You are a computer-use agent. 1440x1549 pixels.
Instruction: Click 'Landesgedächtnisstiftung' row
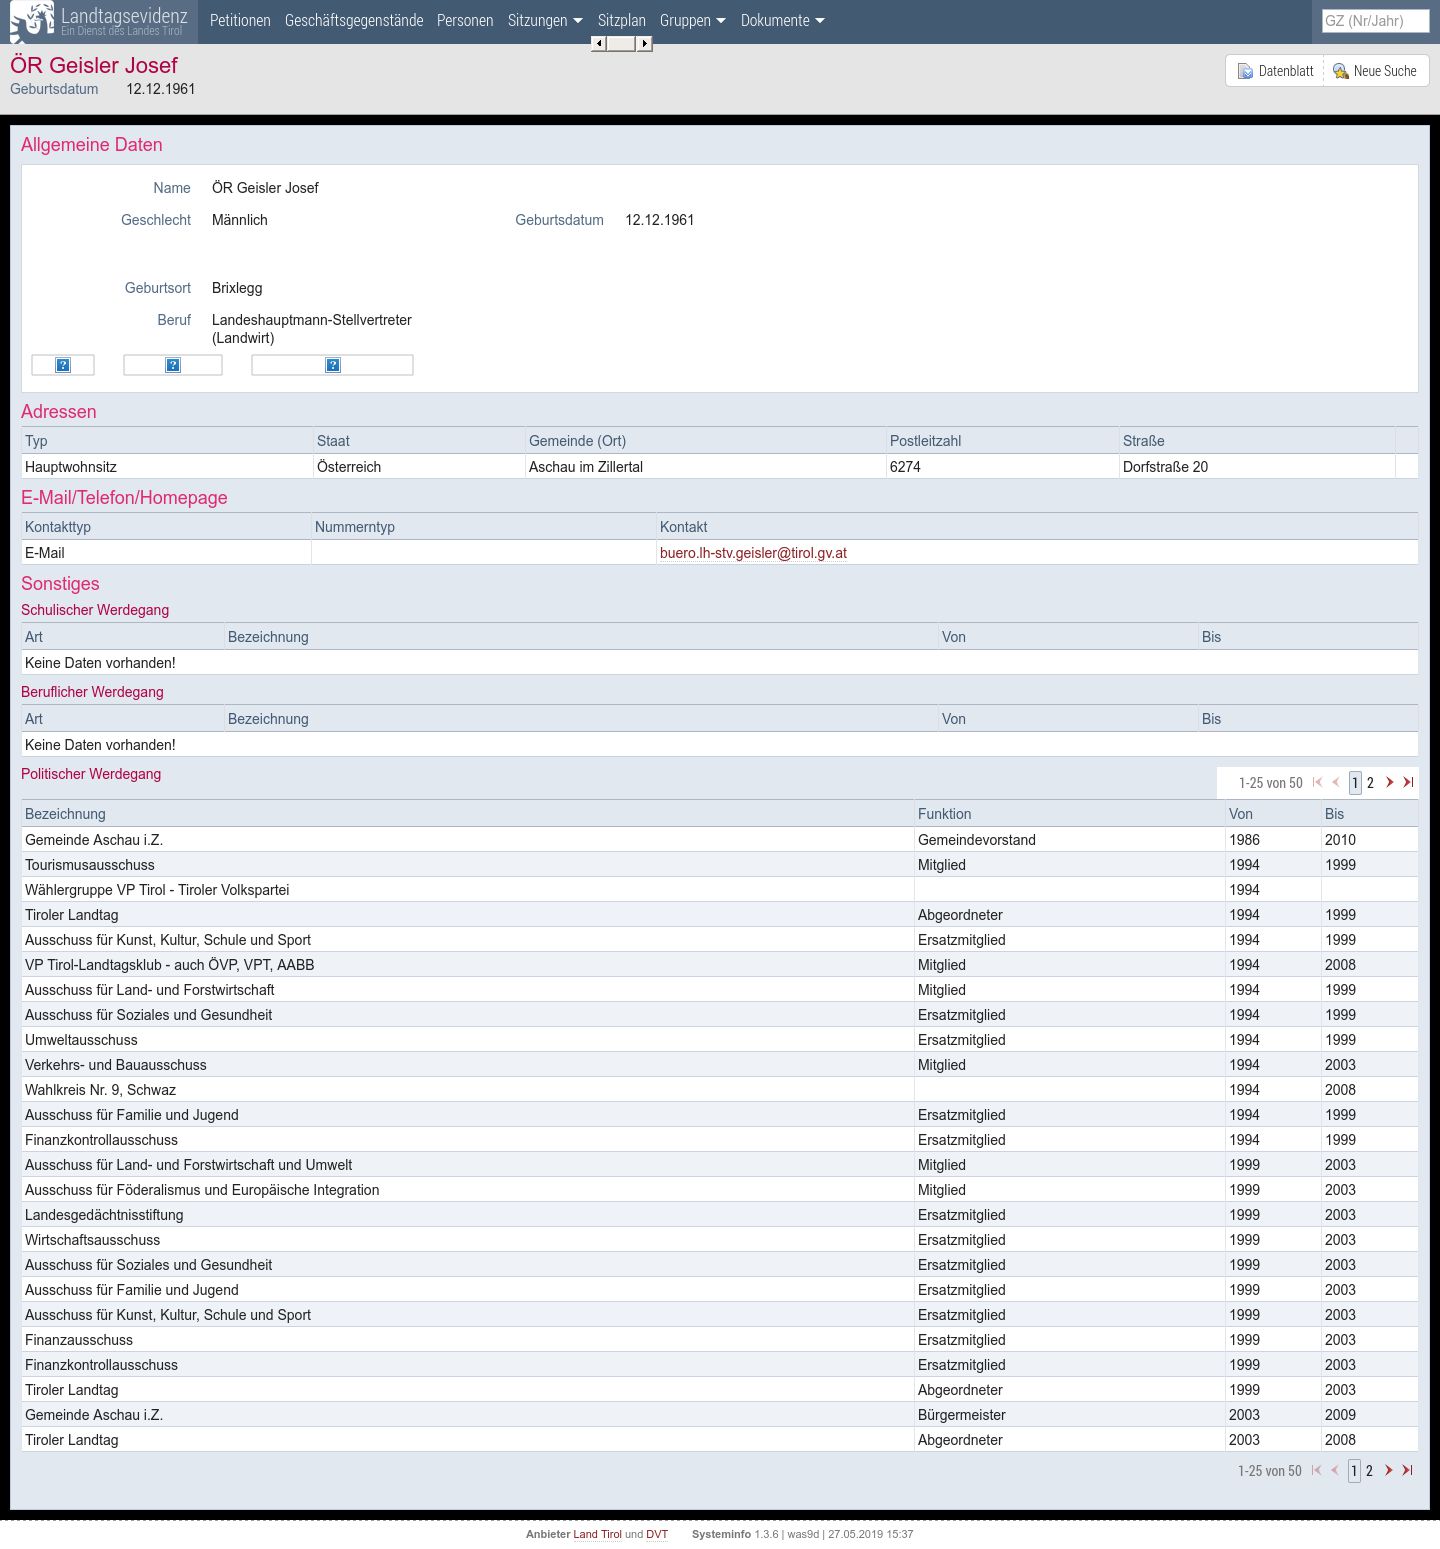point(719,1215)
